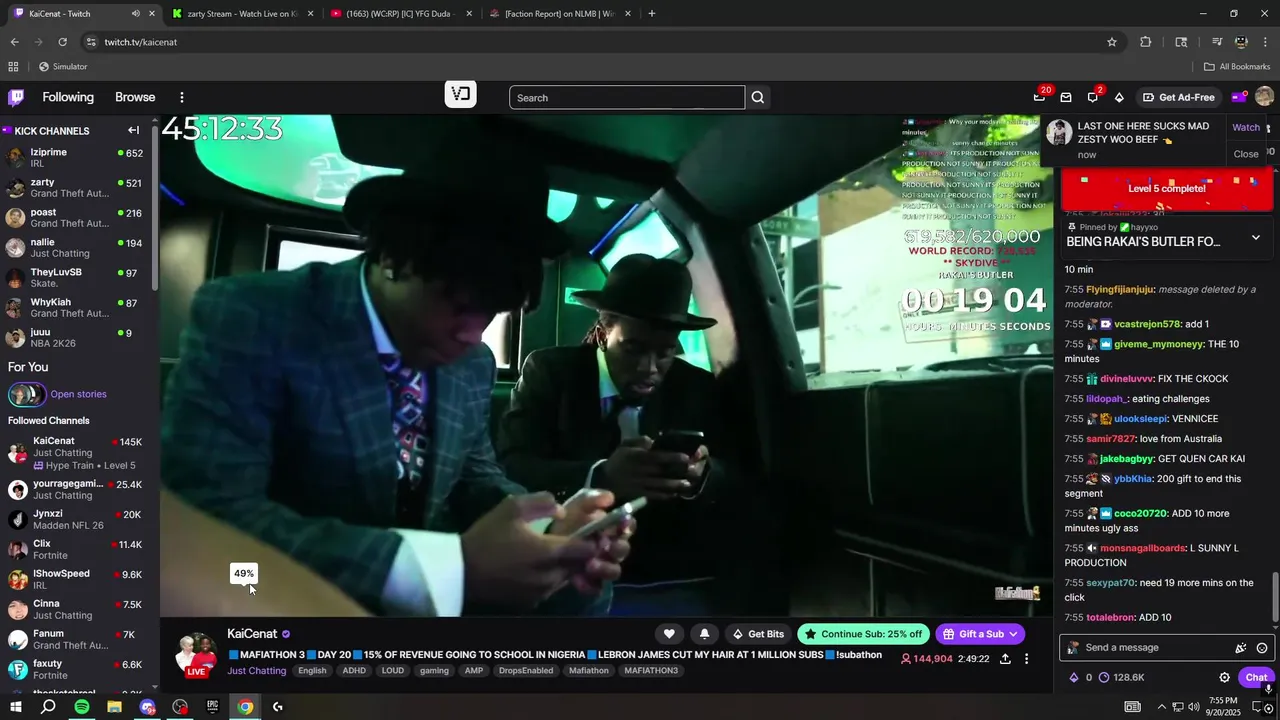1280x720 pixels.
Task: Go to the Browse page
Action: pos(135,97)
